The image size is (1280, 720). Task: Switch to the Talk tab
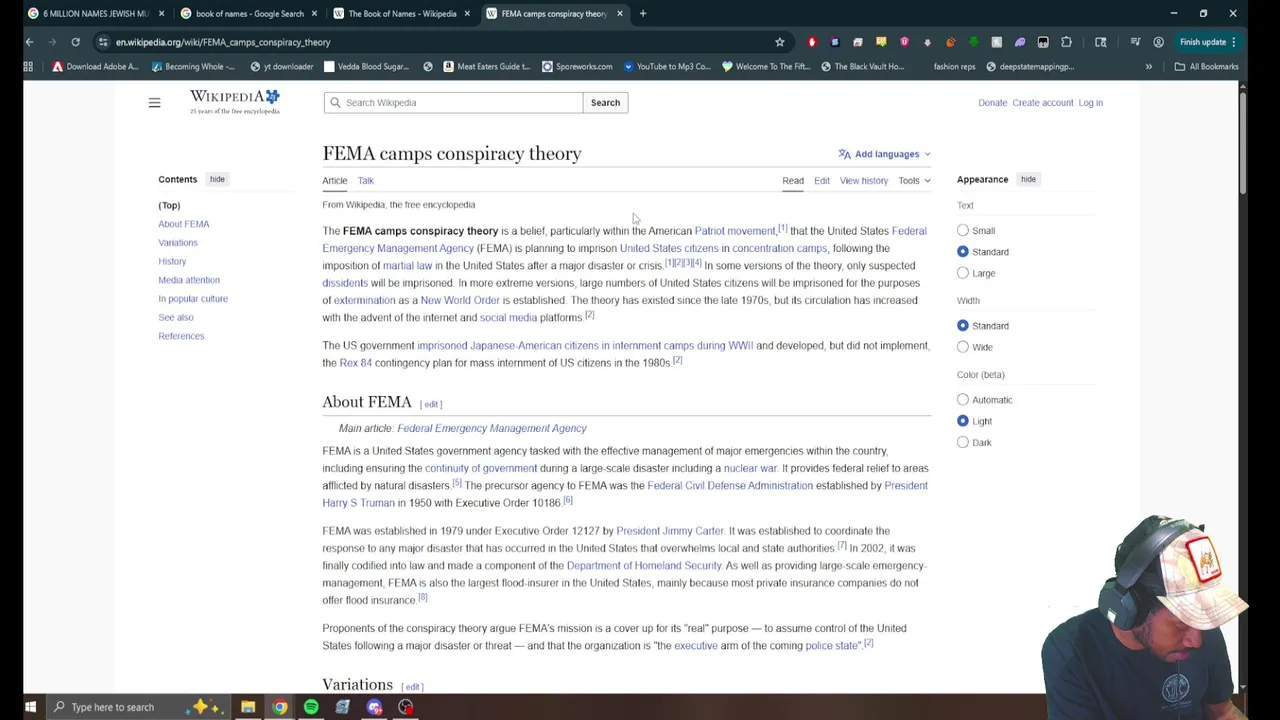click(x=366, y=181)
